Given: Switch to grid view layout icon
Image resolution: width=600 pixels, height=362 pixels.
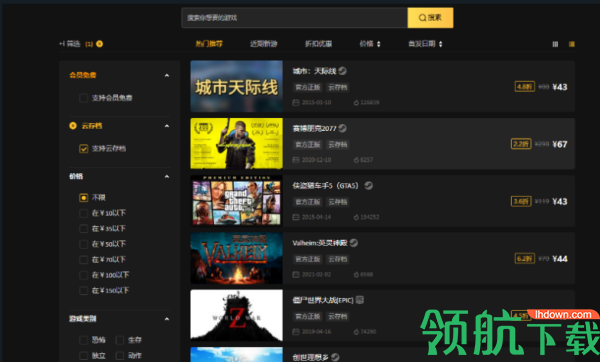Looking at the screenshot, I should pyautogui.click(x=555, y=44).
